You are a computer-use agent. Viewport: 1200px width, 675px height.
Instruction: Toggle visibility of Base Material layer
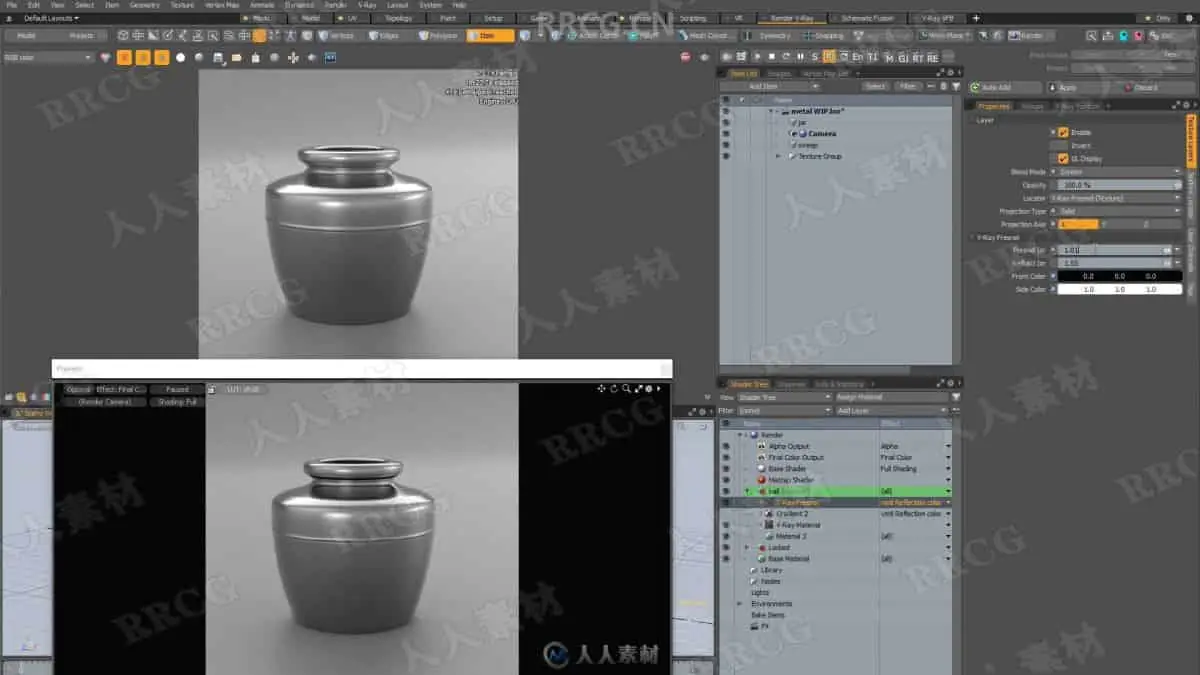point(726,558)
